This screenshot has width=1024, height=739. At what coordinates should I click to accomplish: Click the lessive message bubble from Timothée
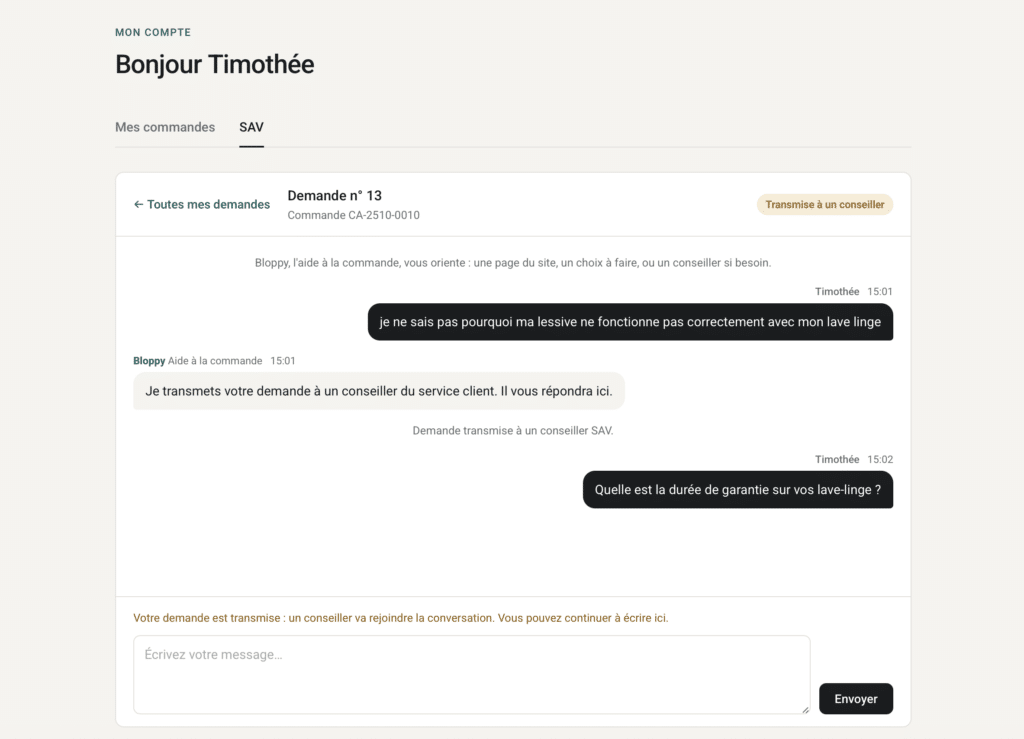point(630,322)
